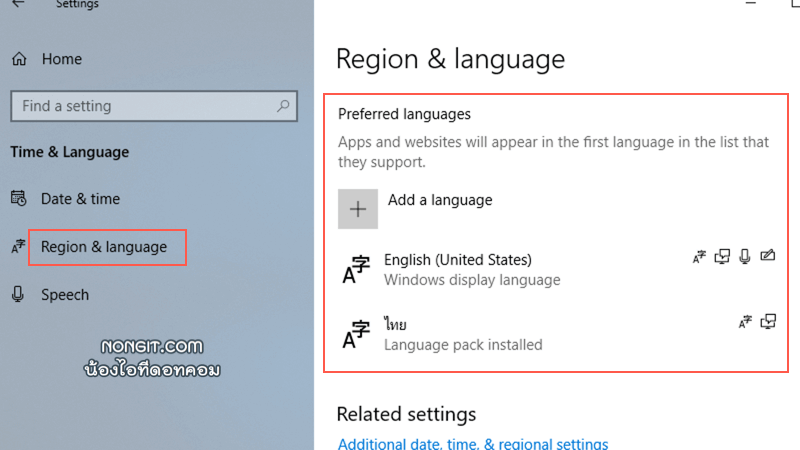Click the Thai text-to-speech feature icon
Image resolution: width=800 pixels, height=450 pixels.
[768, 321]
